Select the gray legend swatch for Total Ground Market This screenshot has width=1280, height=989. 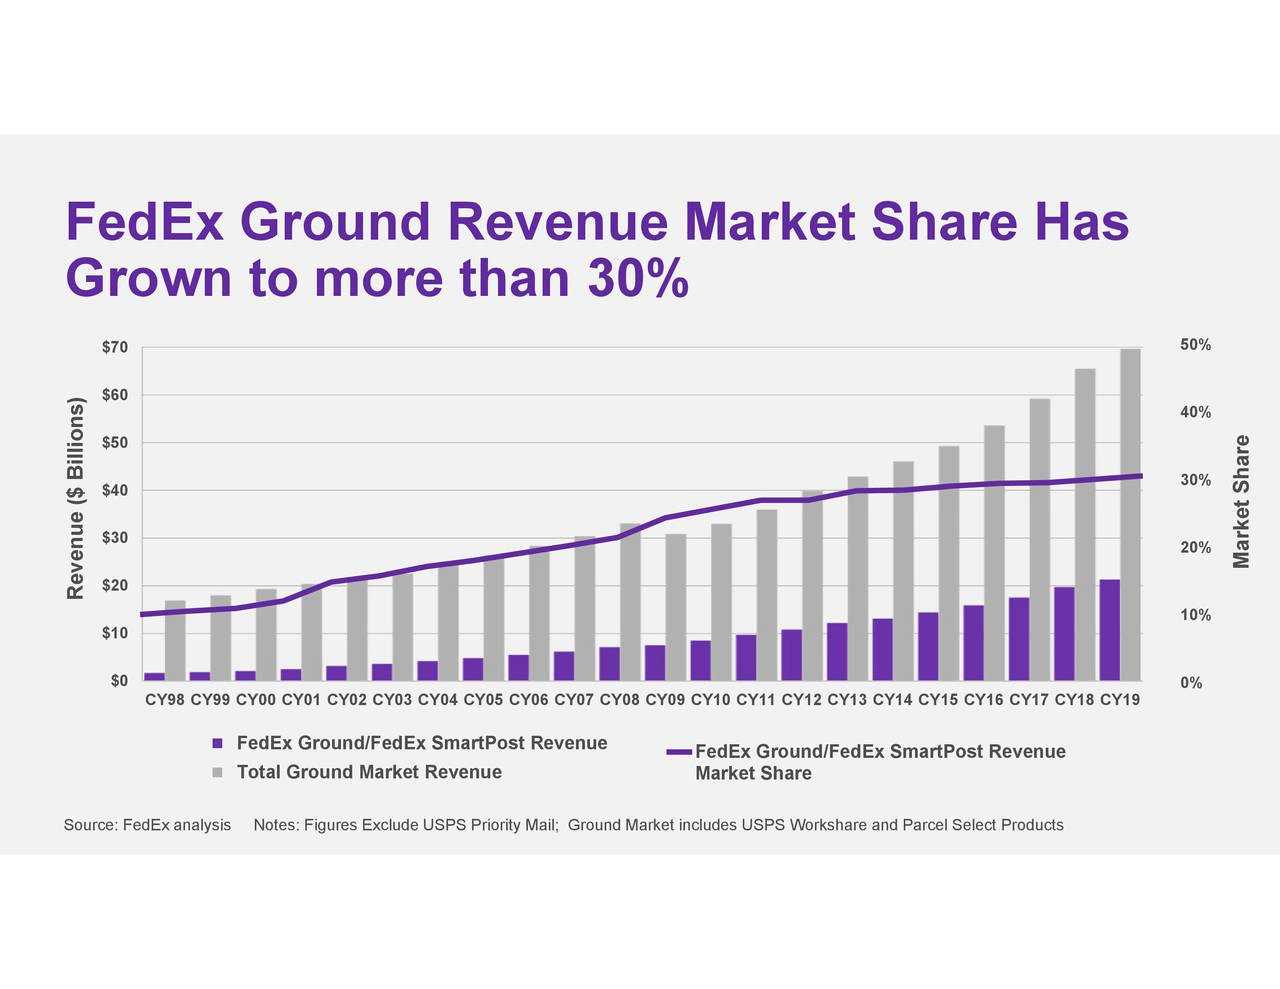pyautogui.click(x=216, y=772)
